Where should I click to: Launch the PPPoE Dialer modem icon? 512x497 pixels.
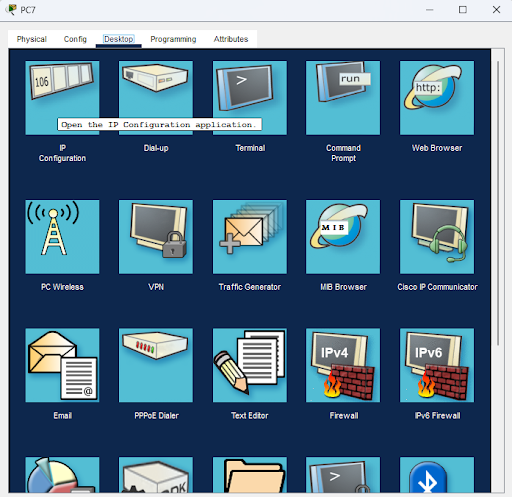156,365
